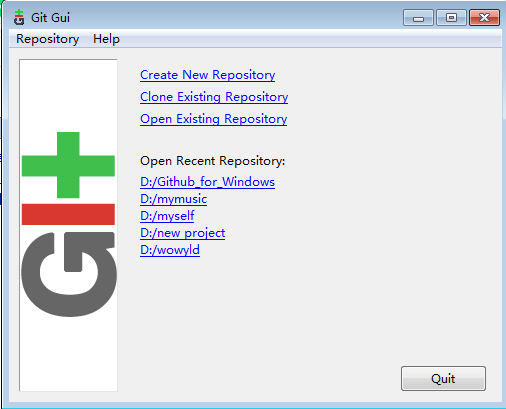
Task: Open recent repository D:/wowyld
Action: pyautogui.click(x=170, y=250)
